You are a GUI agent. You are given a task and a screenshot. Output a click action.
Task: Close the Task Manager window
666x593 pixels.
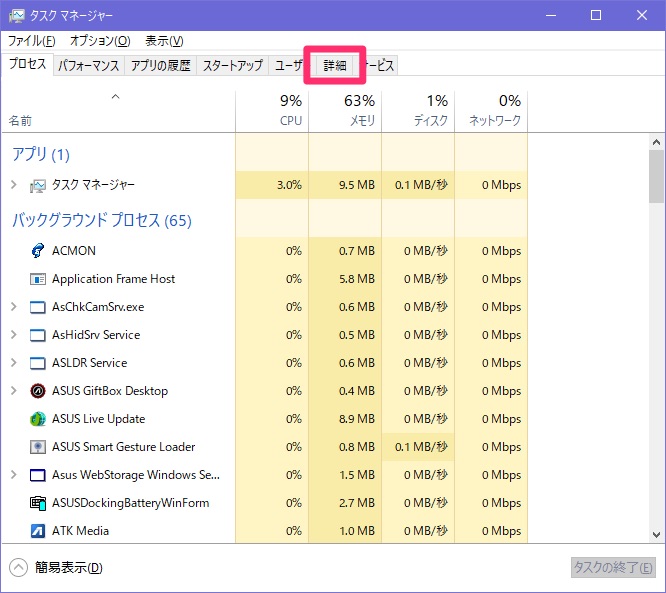click(x=642, y=16)
